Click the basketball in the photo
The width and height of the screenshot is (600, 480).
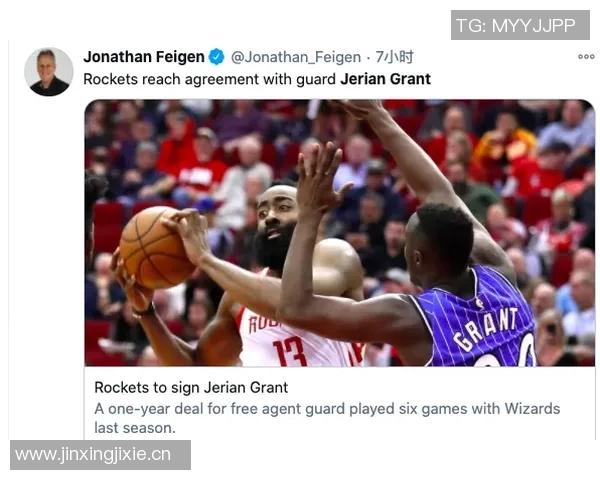tap(156, 247)
